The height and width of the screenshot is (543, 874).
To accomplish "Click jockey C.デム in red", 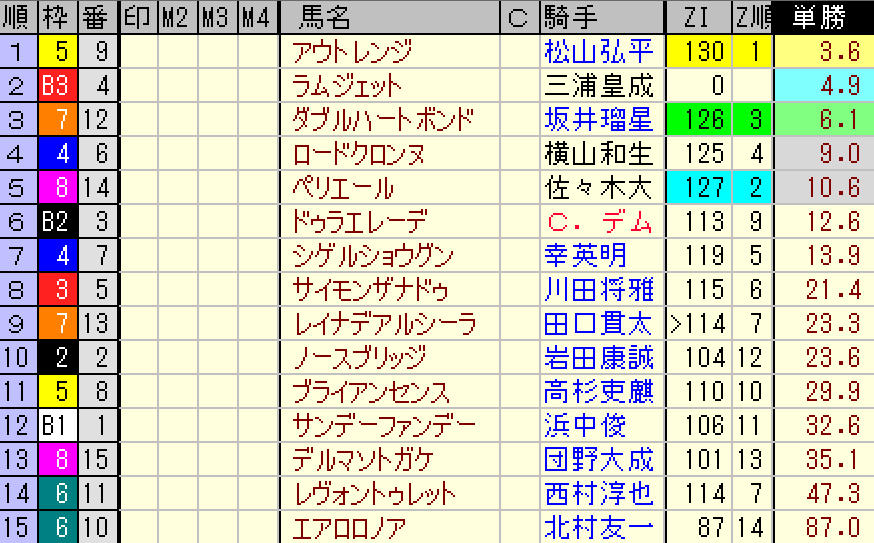I will [x=598, y=222].
